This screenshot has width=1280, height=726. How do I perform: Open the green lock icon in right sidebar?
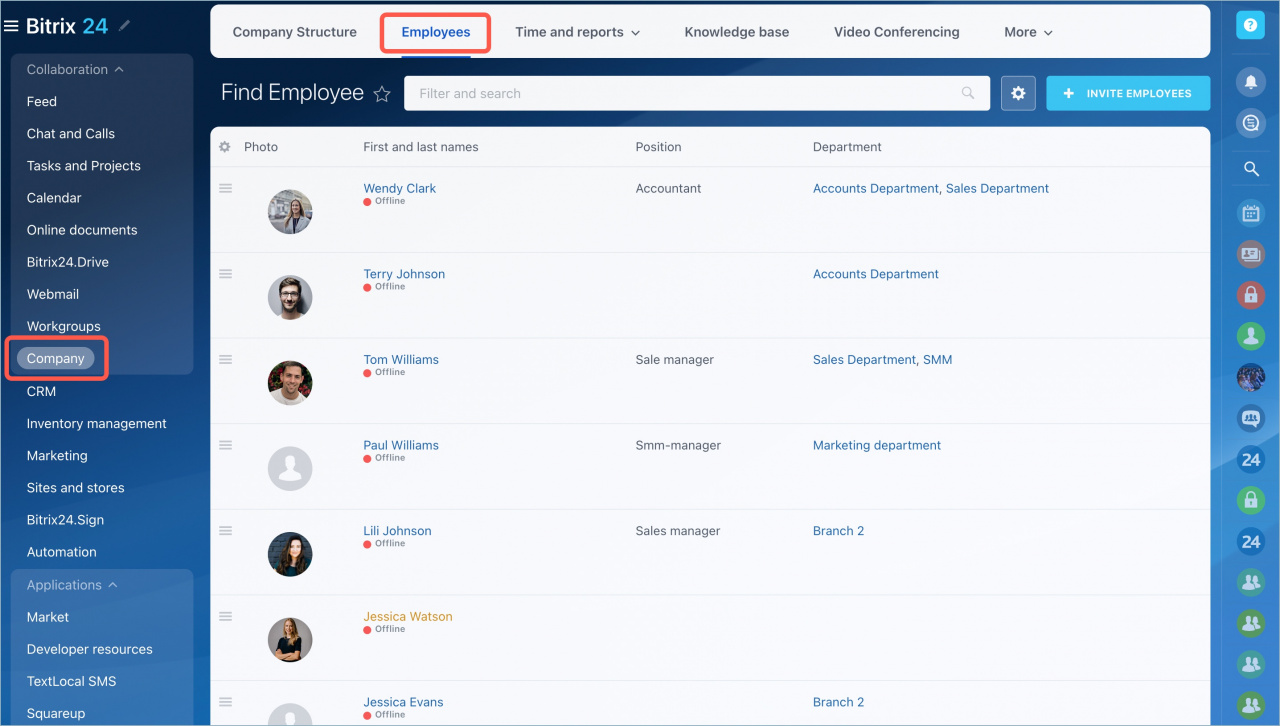click(x=1250, y=499)
